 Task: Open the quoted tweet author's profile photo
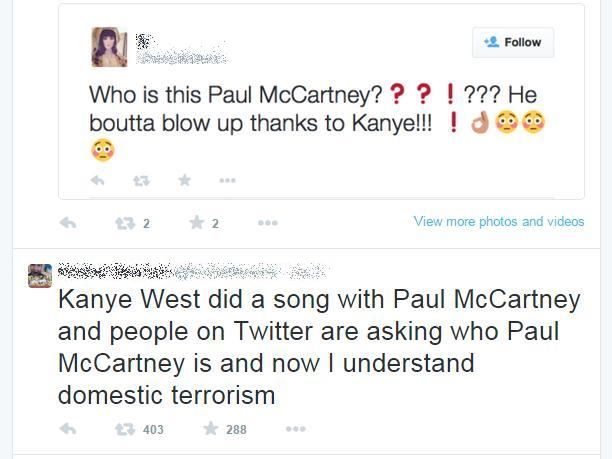[x=109, y=47]
